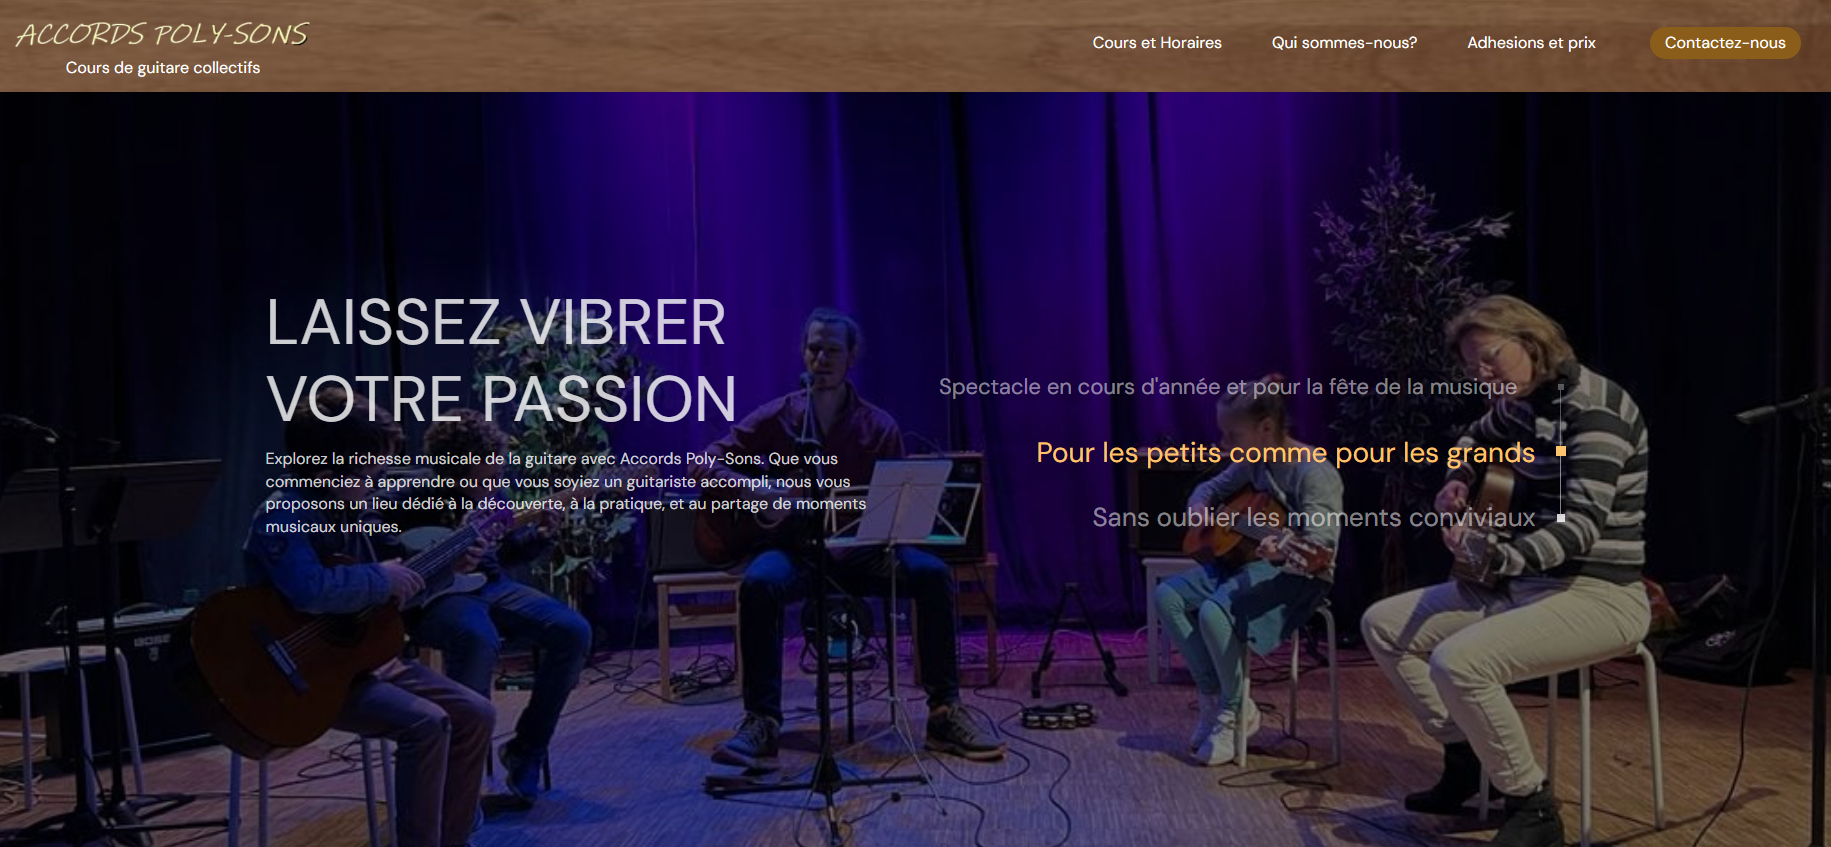Click the Accords Poly-Sons handwritten logo
This screenshot has width=1831, height=847.
(x=162, y=34)
